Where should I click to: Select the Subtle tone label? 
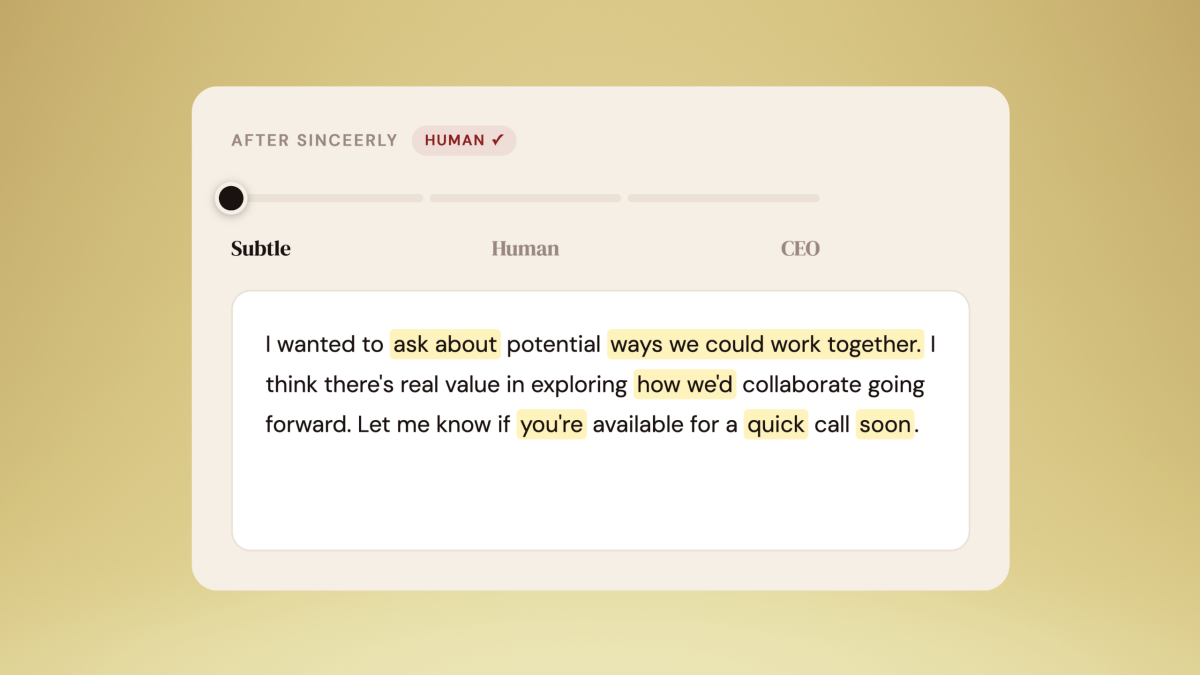click(261, 249)
